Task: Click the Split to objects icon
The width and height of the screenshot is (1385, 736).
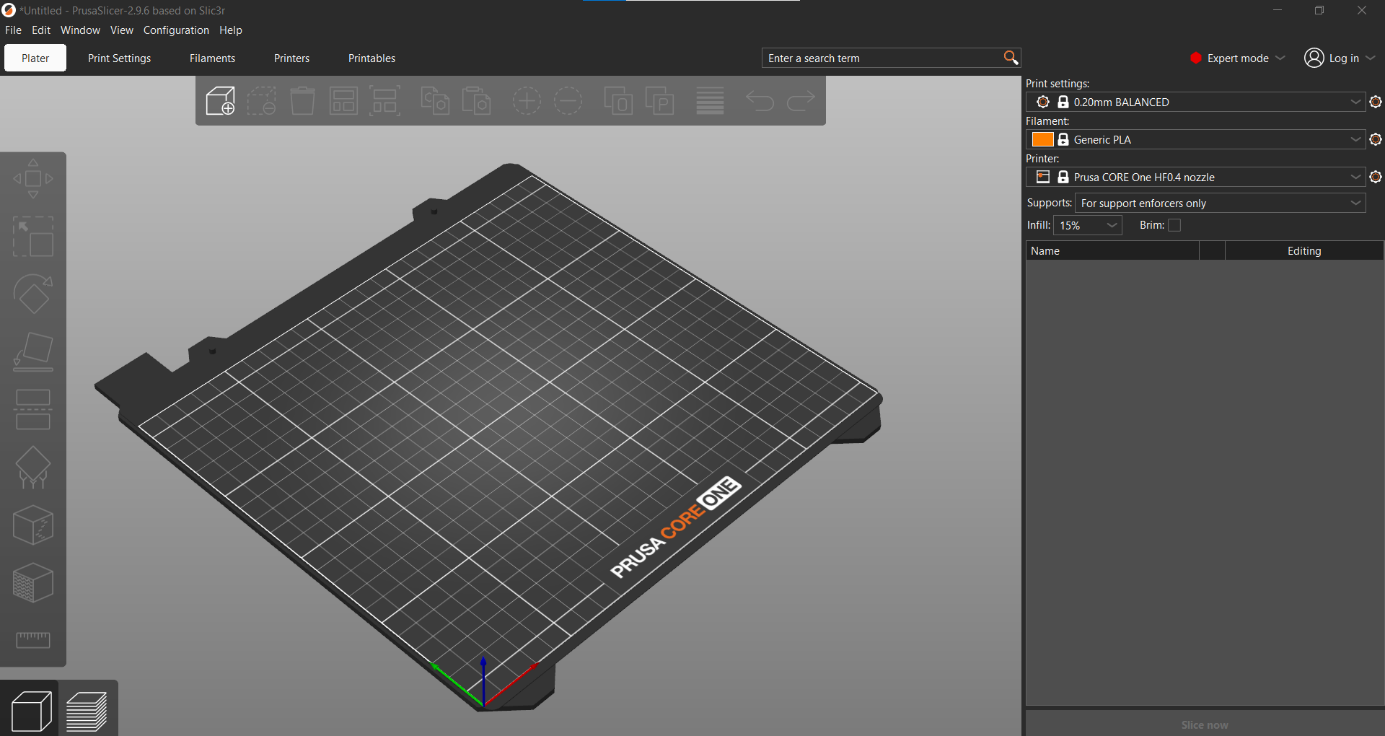Action: [619, 101]
